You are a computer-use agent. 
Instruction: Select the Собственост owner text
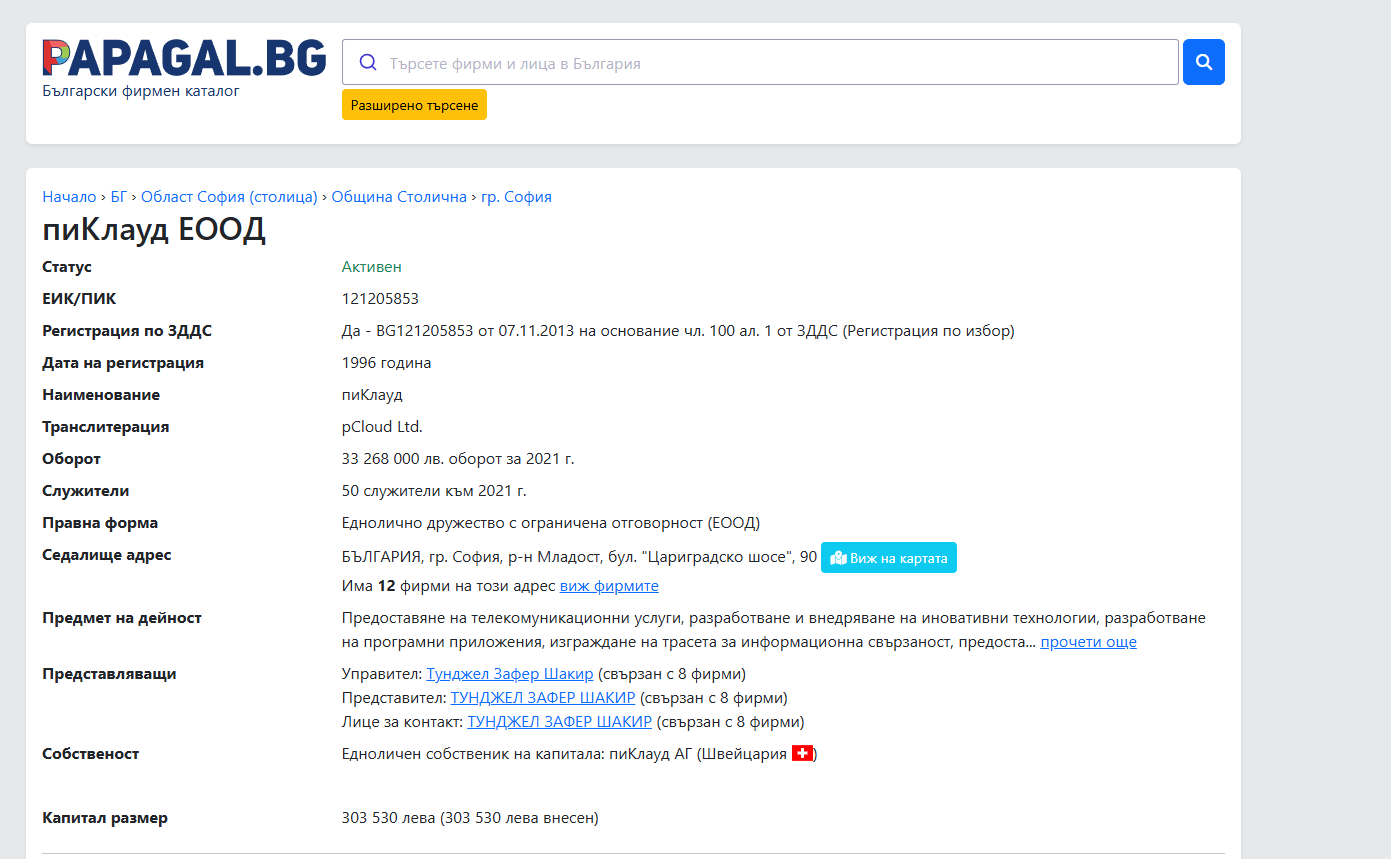pos(580,754)
